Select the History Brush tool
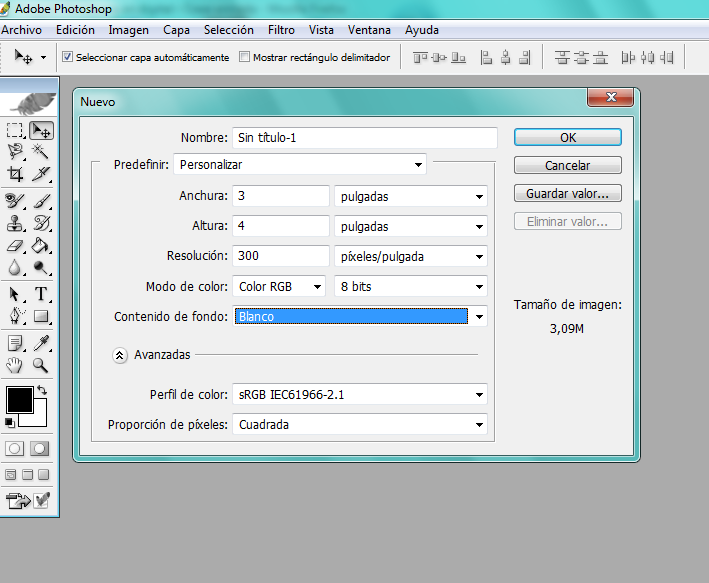 click(41, 223)
